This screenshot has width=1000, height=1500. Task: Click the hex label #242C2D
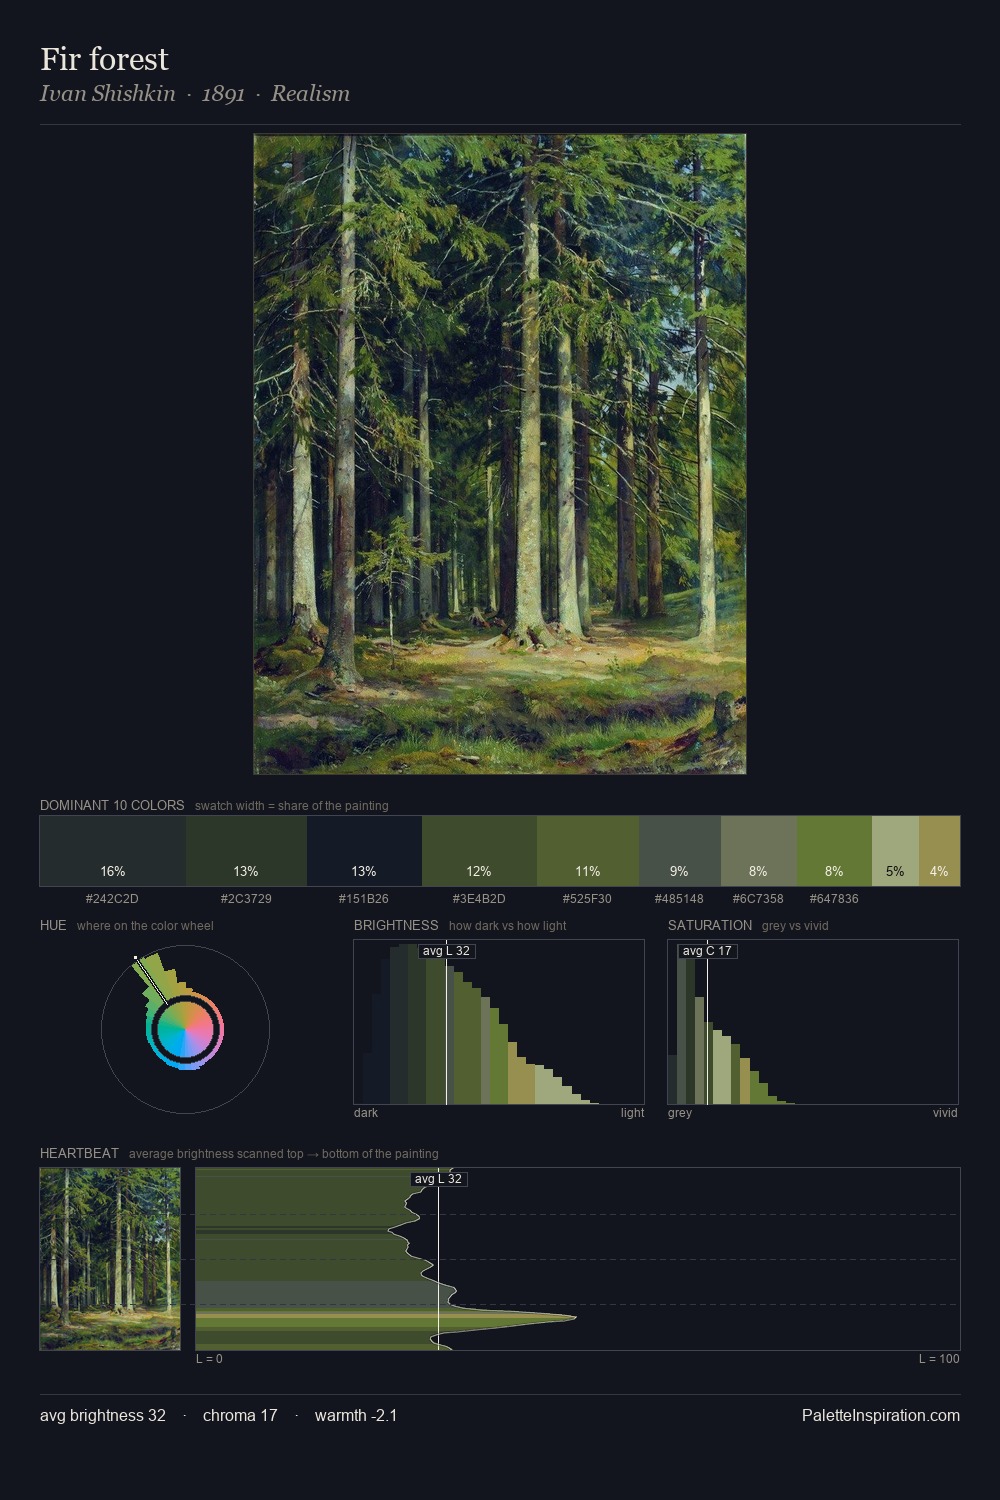point(112,899)
